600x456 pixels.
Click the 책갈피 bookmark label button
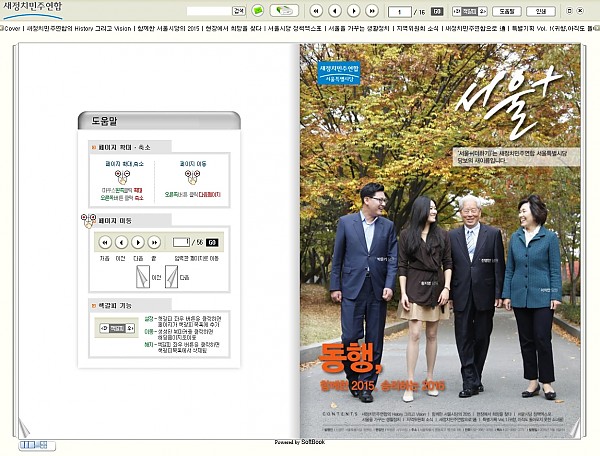pyautogui.click(x=470, y=11)
